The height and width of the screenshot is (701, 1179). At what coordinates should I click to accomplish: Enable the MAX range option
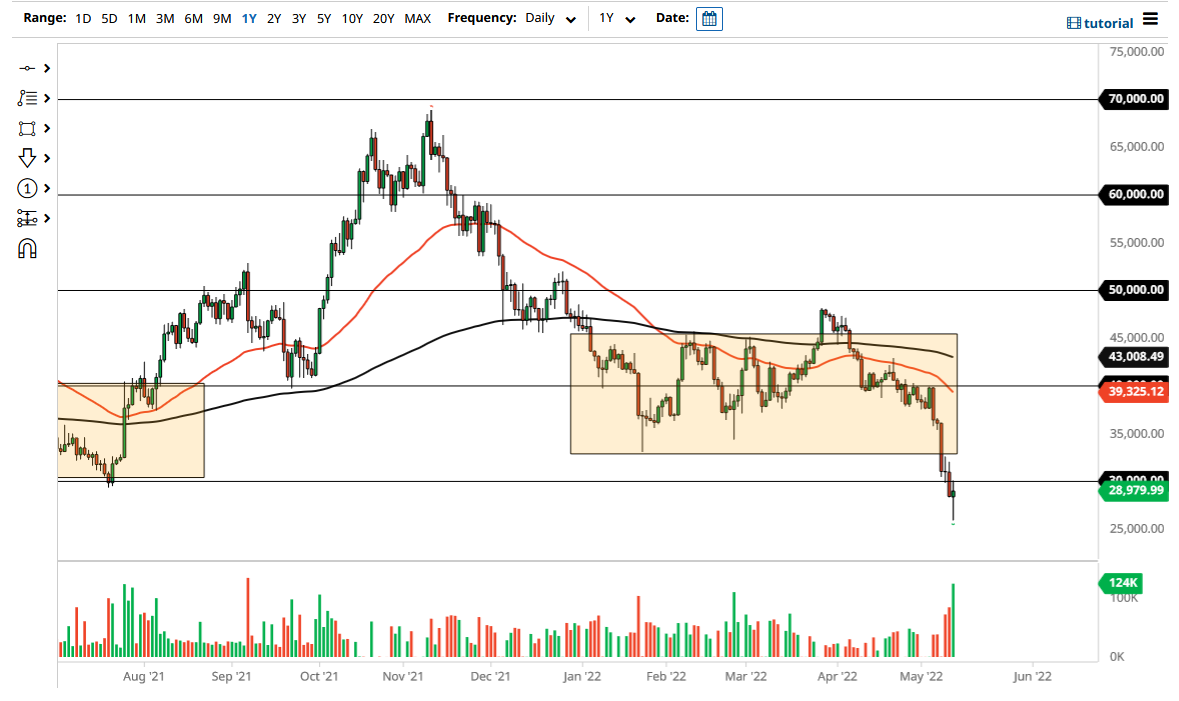pyautogui.click(x=417, y=18)
